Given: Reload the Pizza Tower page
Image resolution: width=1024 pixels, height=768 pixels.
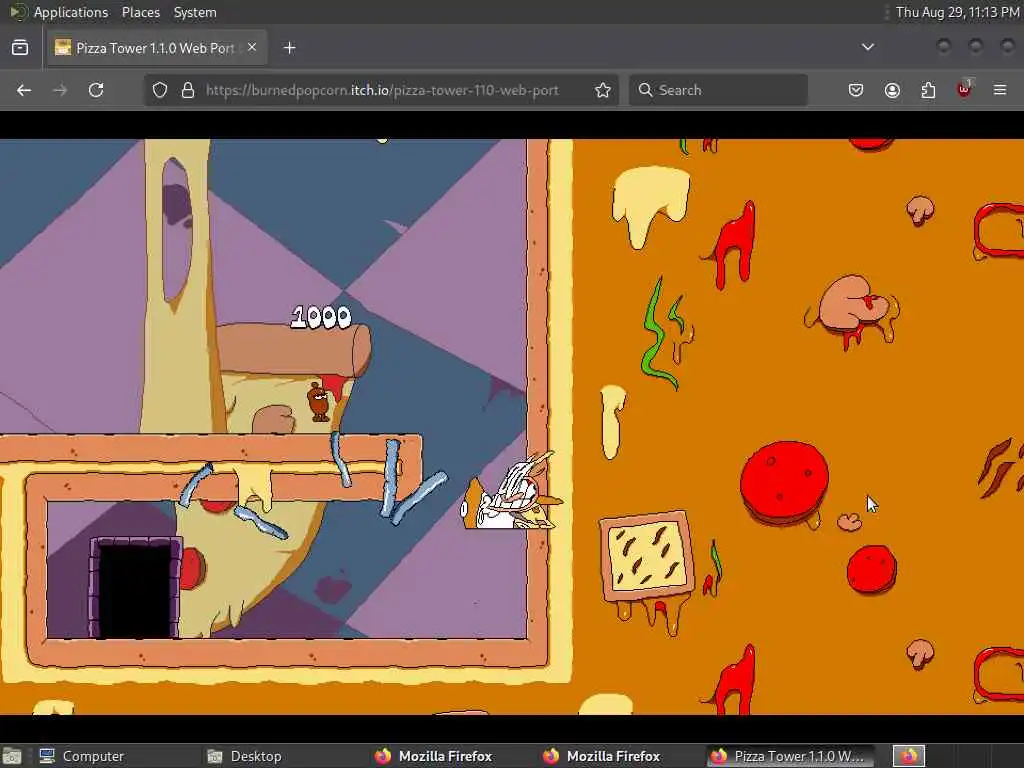Looking at the screenshot, I should [96, 90].
